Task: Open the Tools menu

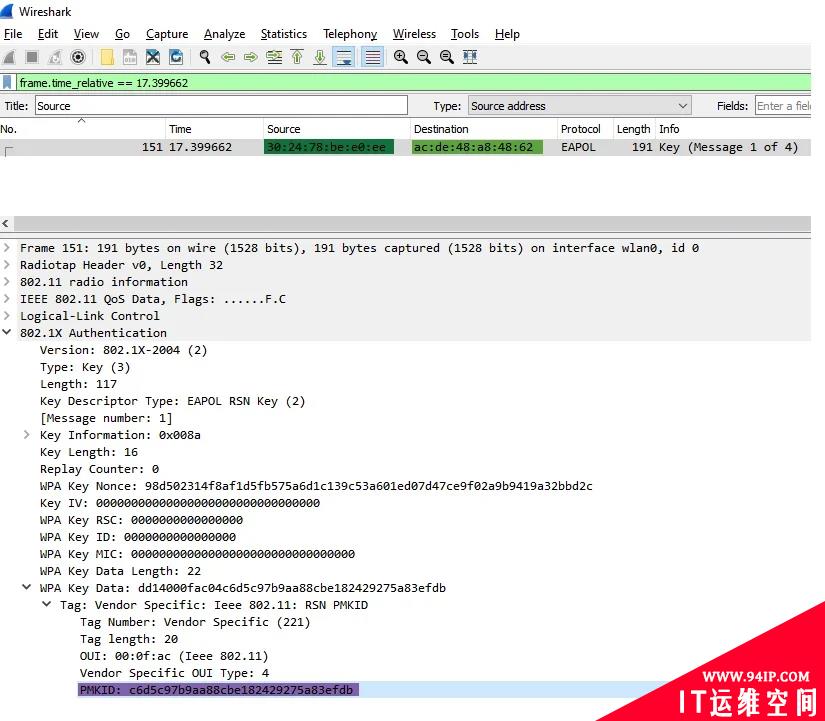Action: 465,34
